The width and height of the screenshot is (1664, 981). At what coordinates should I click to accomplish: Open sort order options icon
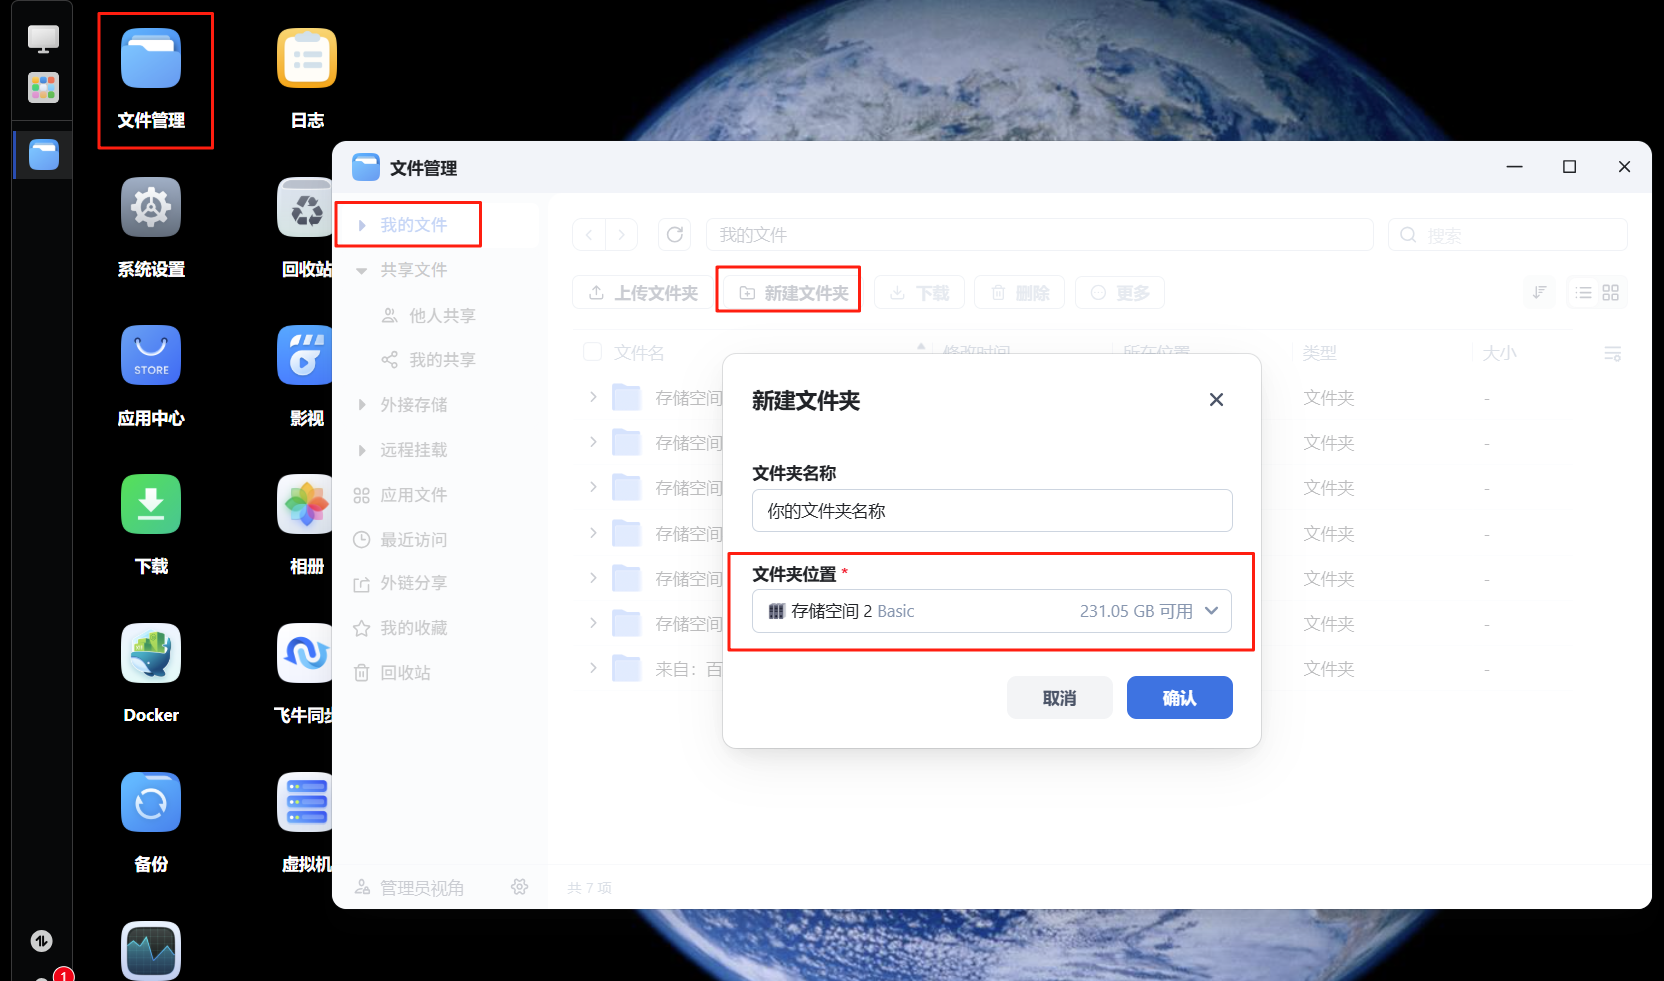click(x=1540, y=292)
